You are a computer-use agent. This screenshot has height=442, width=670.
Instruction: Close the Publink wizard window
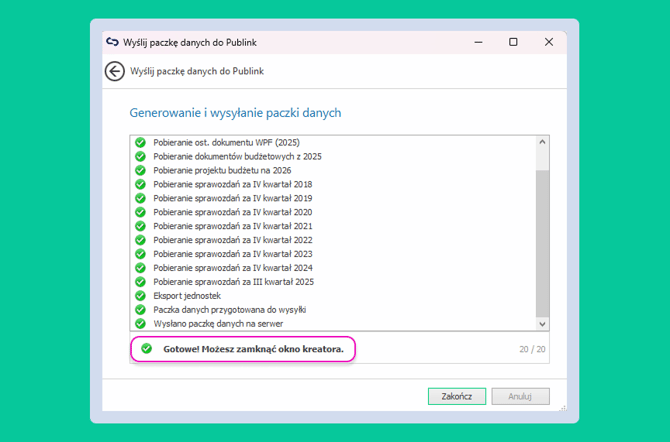coord(549,42)
